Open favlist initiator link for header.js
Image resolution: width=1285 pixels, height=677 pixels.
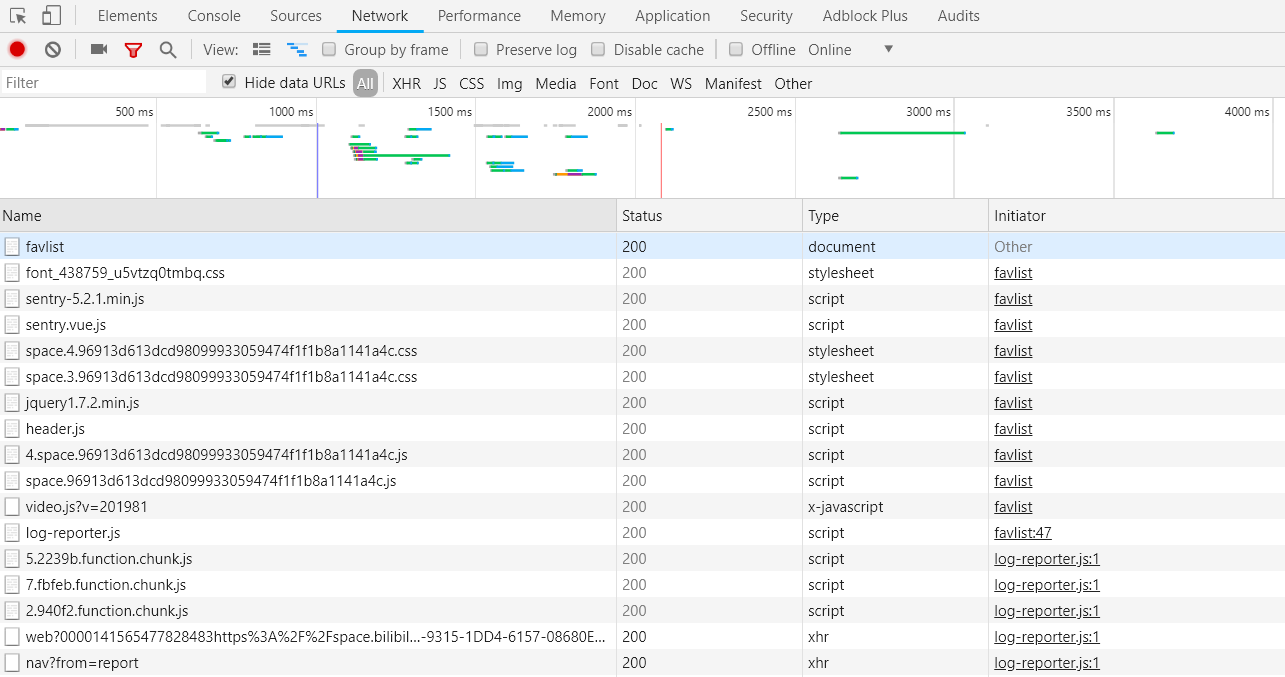(x=1013, y=429)
